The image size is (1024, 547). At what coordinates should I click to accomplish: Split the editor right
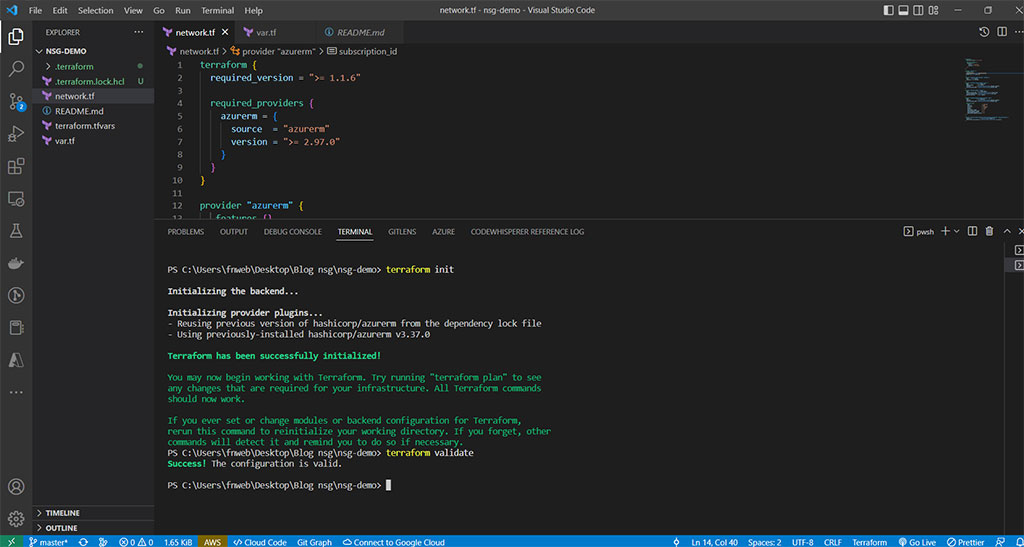[x=1000, y=32]
